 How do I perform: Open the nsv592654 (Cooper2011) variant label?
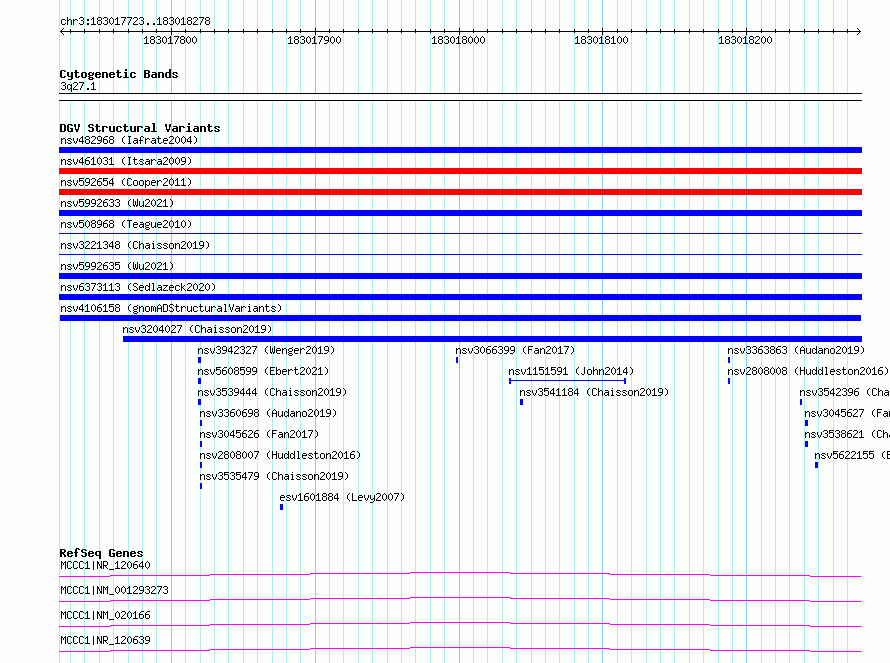point(126,182)
